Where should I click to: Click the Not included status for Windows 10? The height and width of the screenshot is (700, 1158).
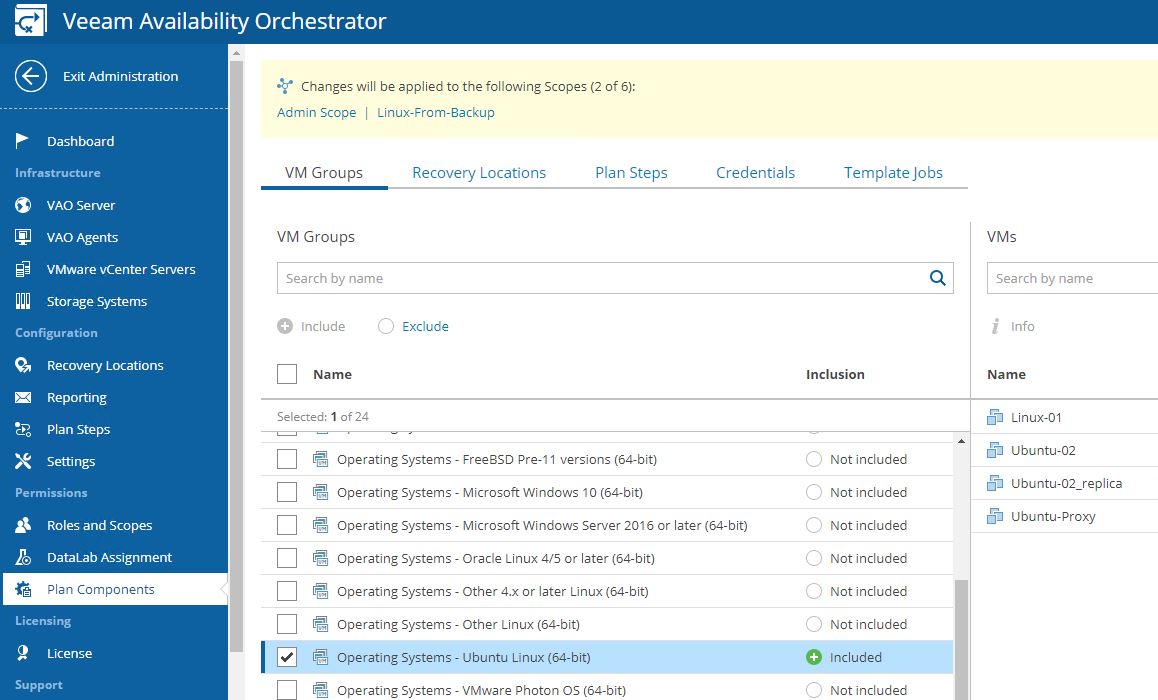(856, 492)
